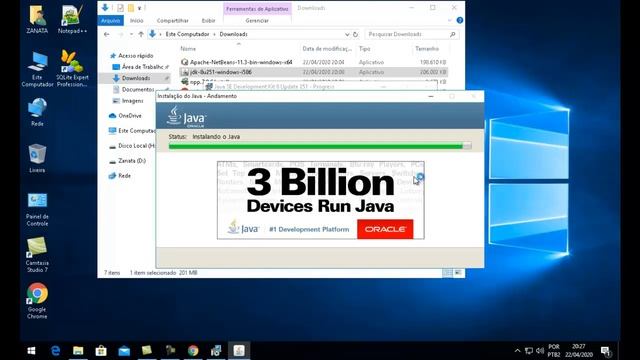Launch Google Chrome from desktop
640x360 pixels.
(x=37, y=301)
